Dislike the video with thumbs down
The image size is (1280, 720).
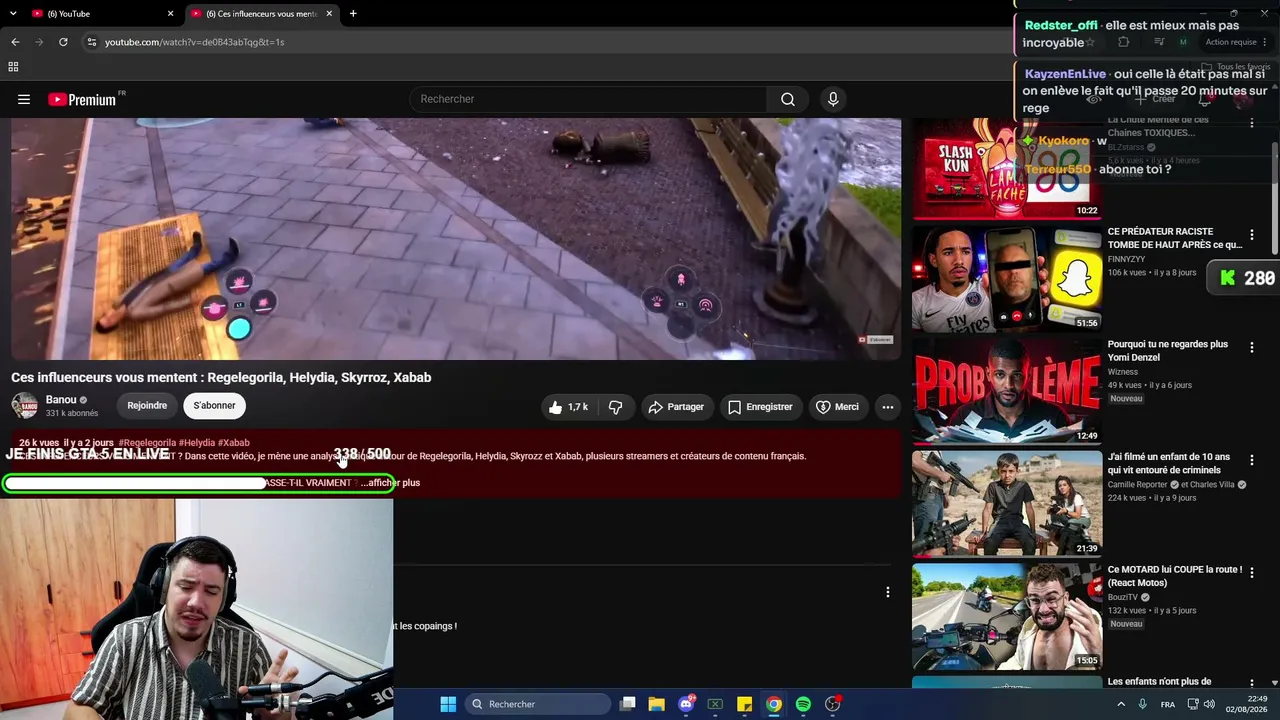616,407
